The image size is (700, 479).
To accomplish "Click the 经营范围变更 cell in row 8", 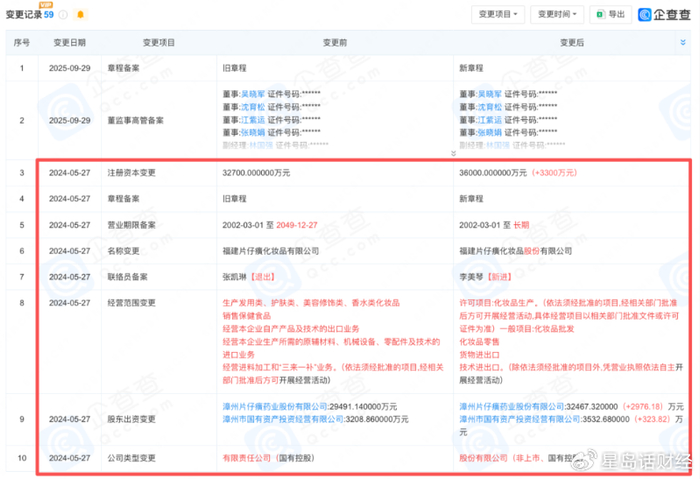I will tap(132, 303).
